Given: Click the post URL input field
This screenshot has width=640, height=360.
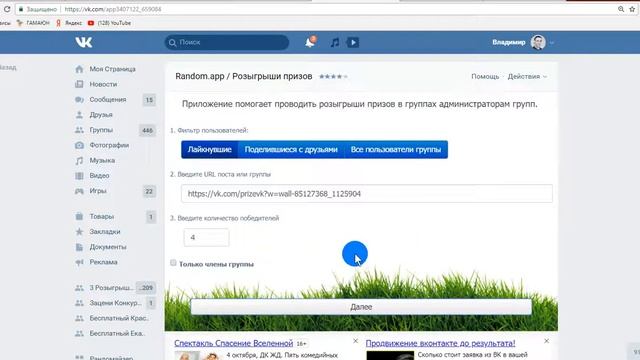Looking at the screenshot, I should click(367, 193).
